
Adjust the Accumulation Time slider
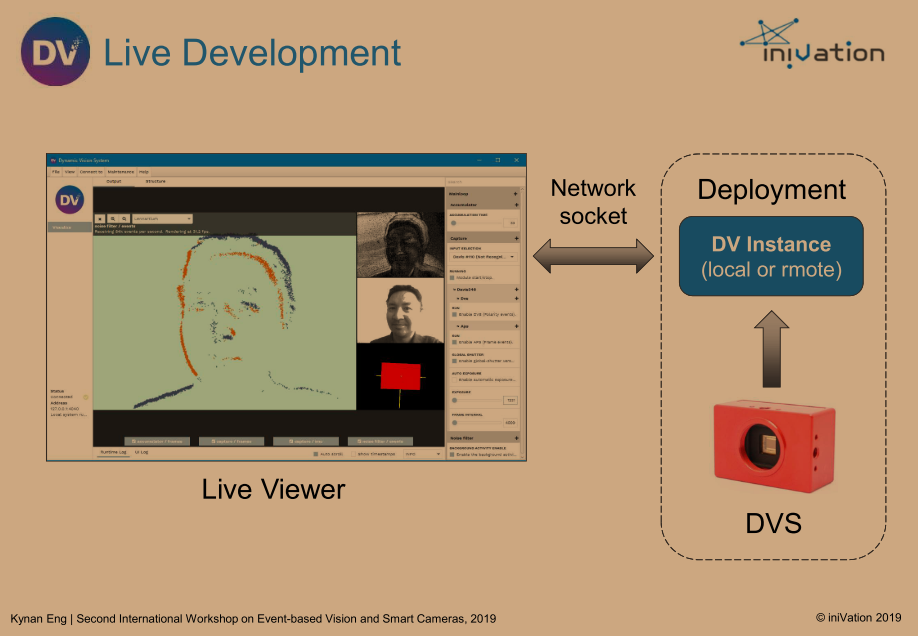pyautogui.click(x=477, y=223)
